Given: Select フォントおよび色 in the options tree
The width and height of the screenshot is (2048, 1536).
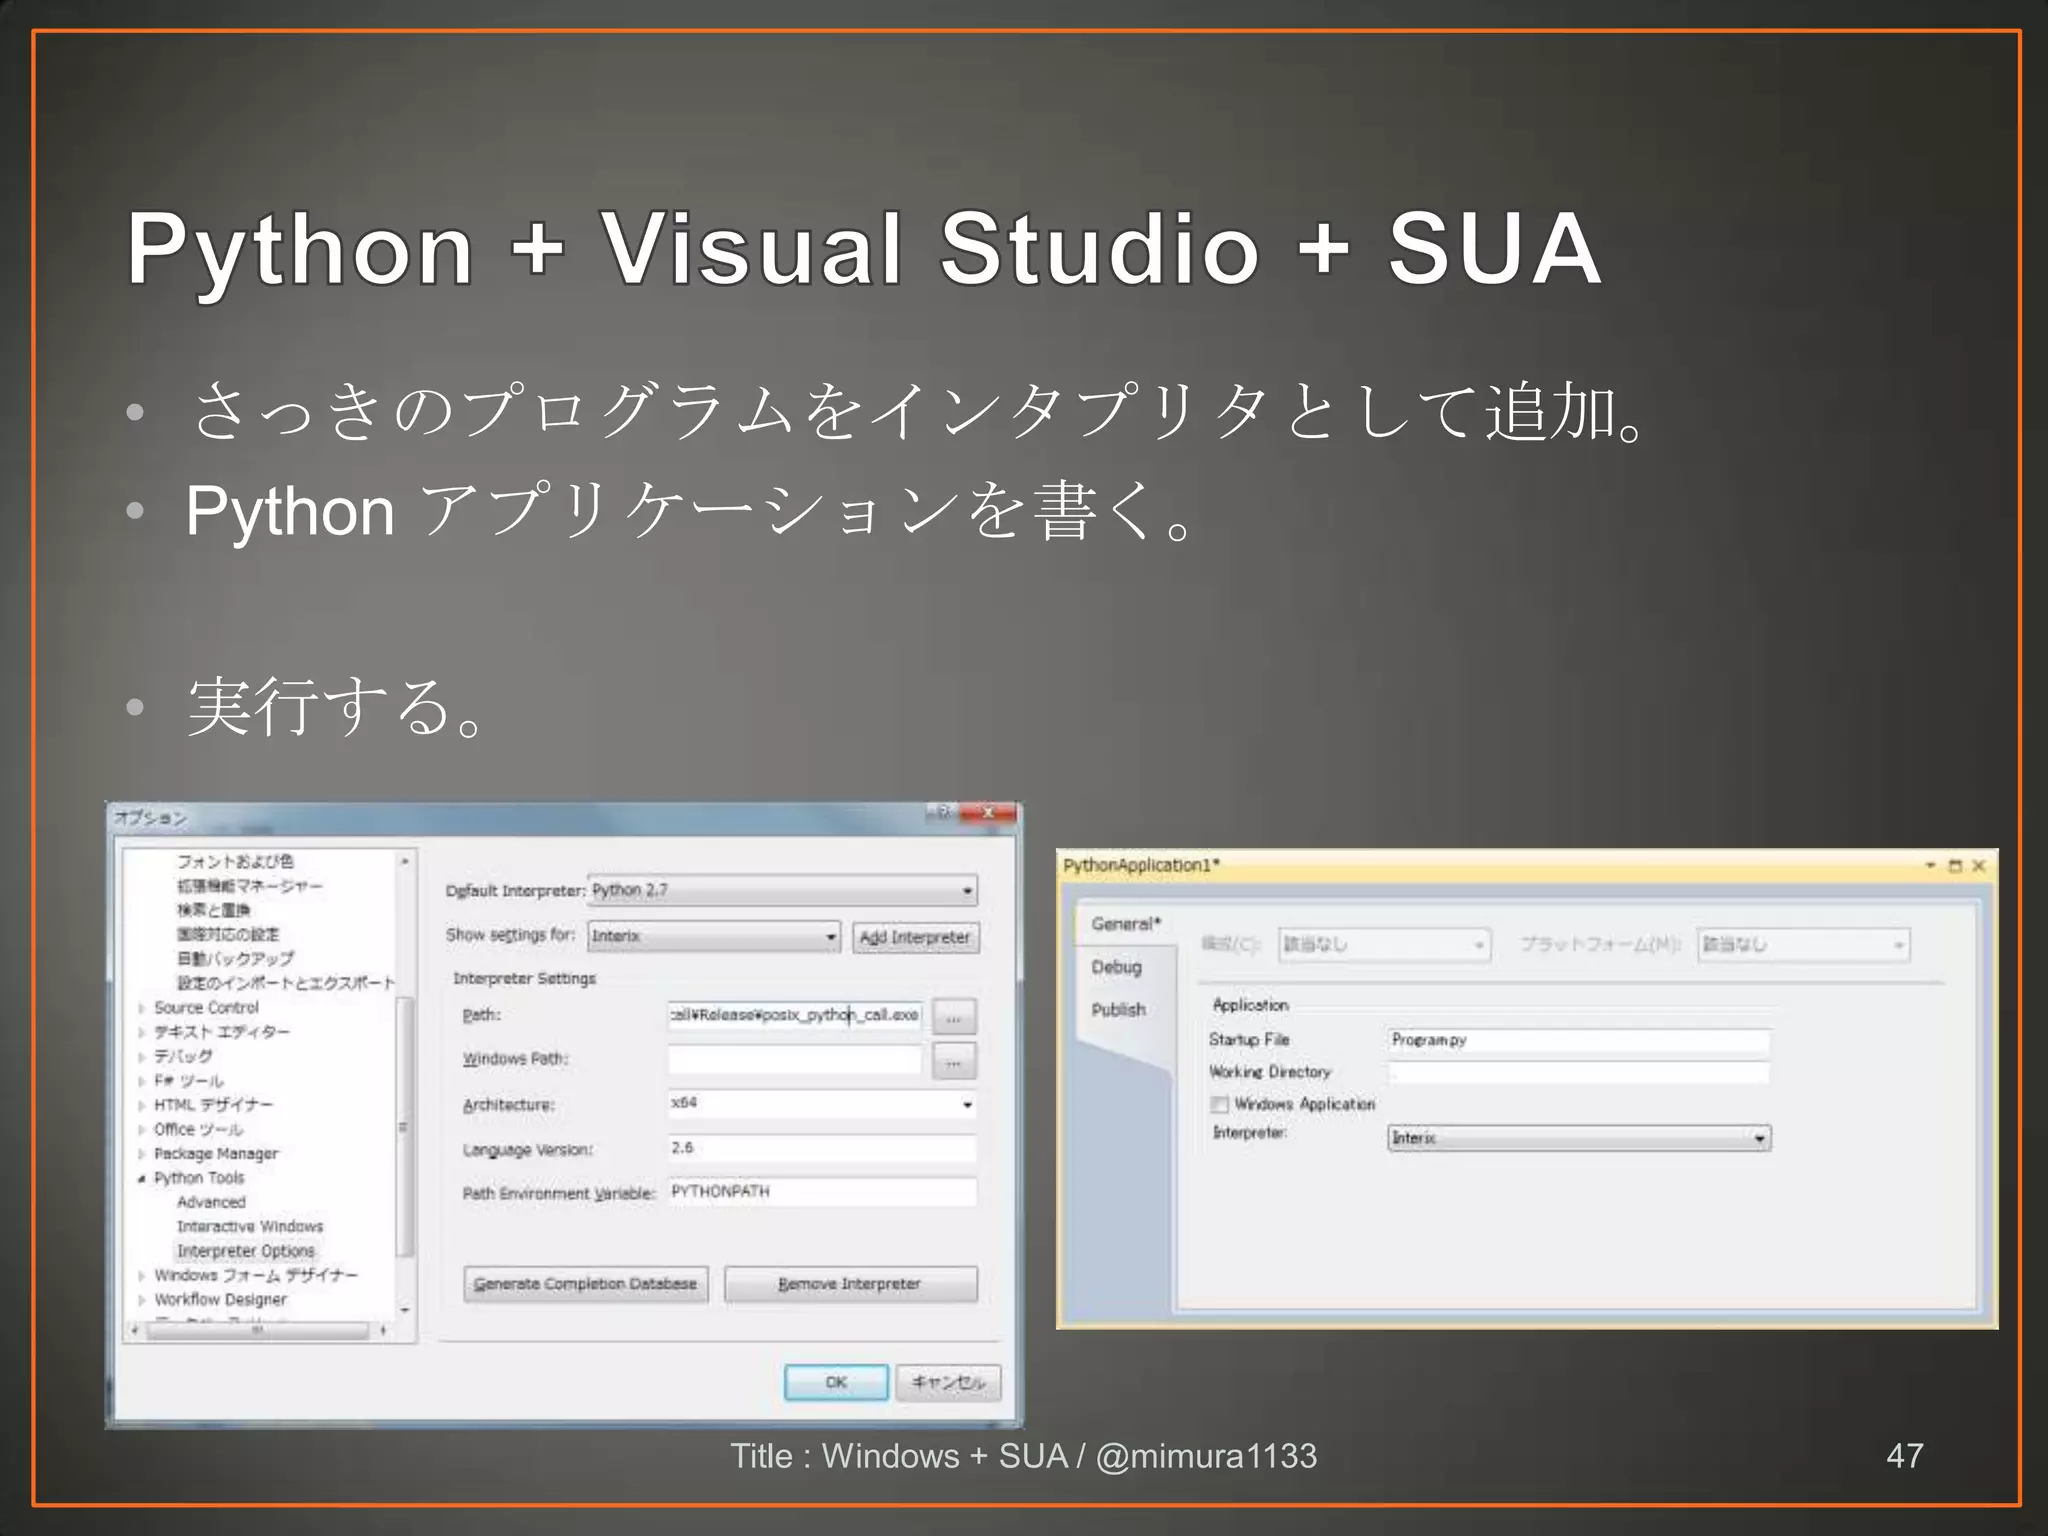Looking at the screenshot, I should coord(235,861).
